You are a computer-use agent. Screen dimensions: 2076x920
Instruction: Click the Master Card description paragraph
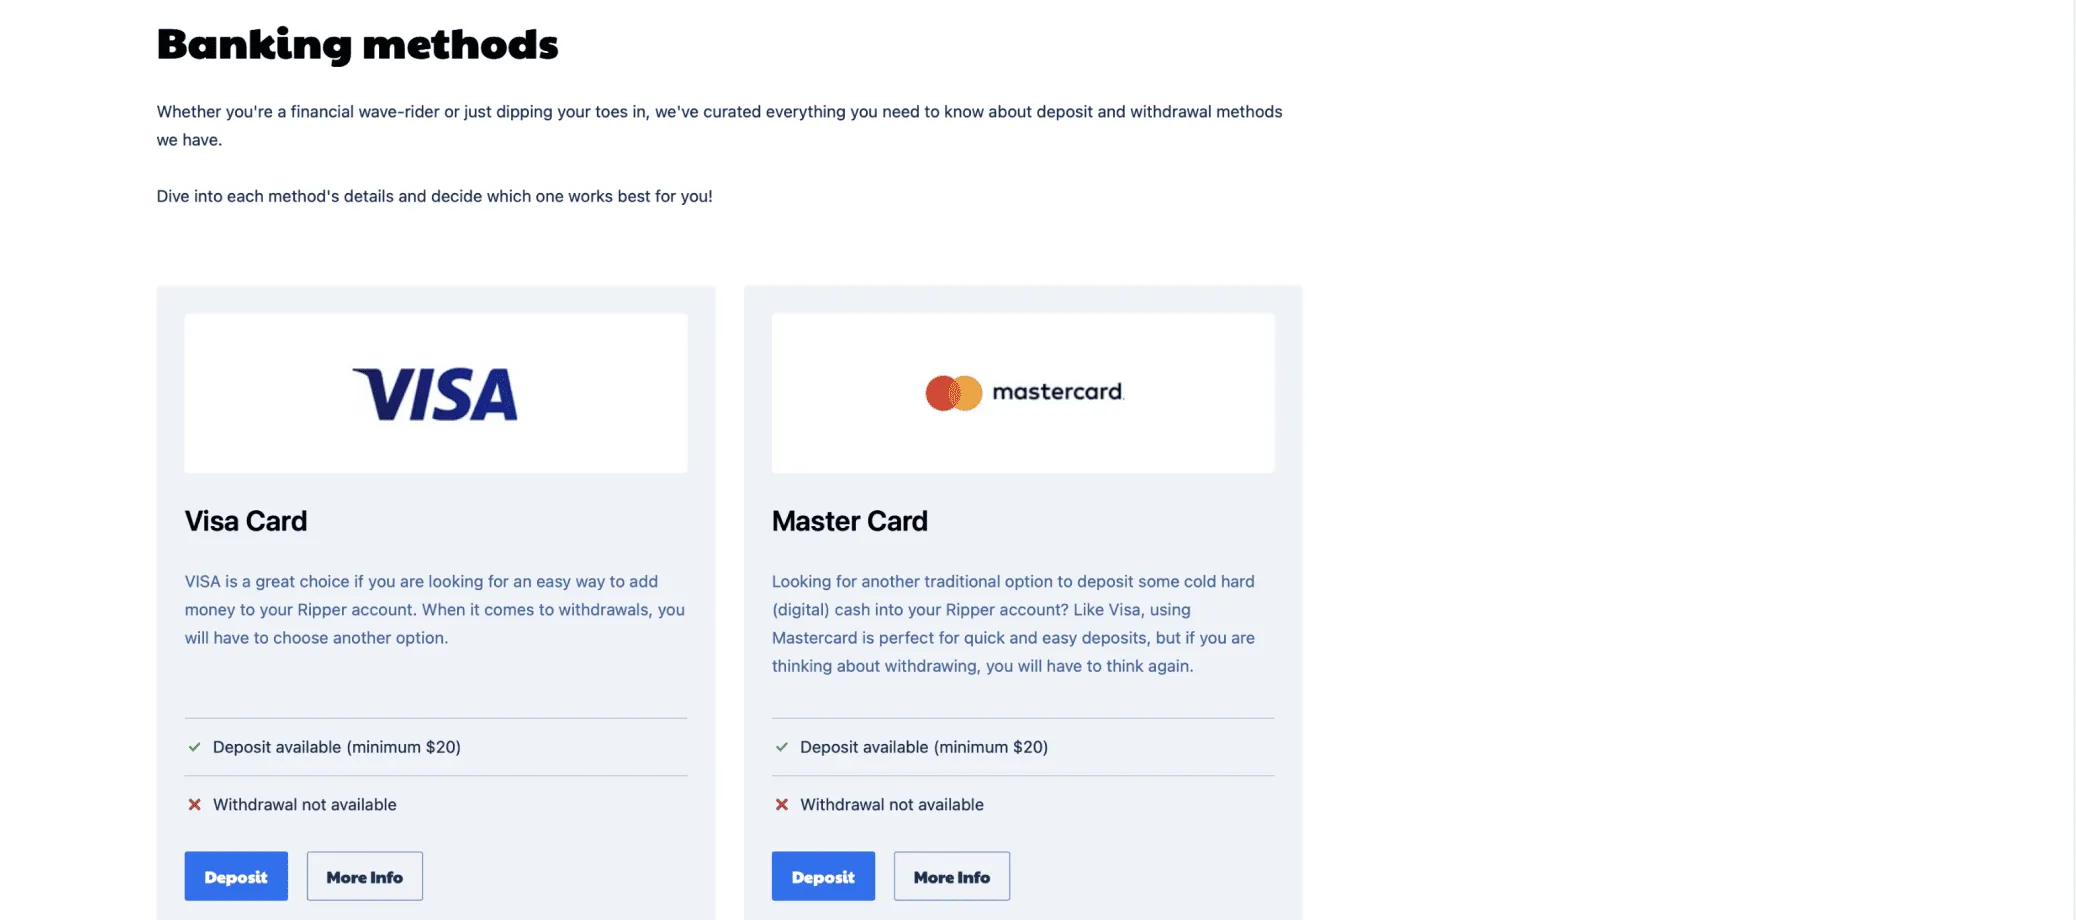coord(1013,623)
